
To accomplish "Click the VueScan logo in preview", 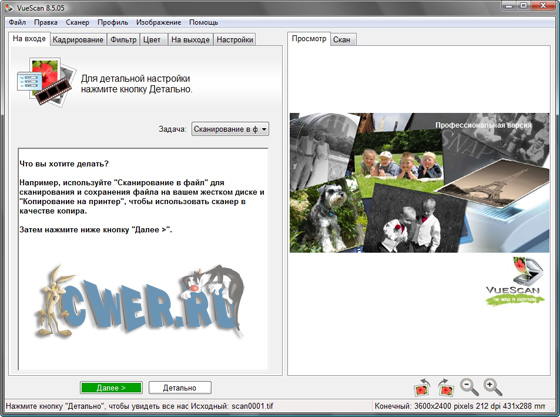I will click(515, 281).
